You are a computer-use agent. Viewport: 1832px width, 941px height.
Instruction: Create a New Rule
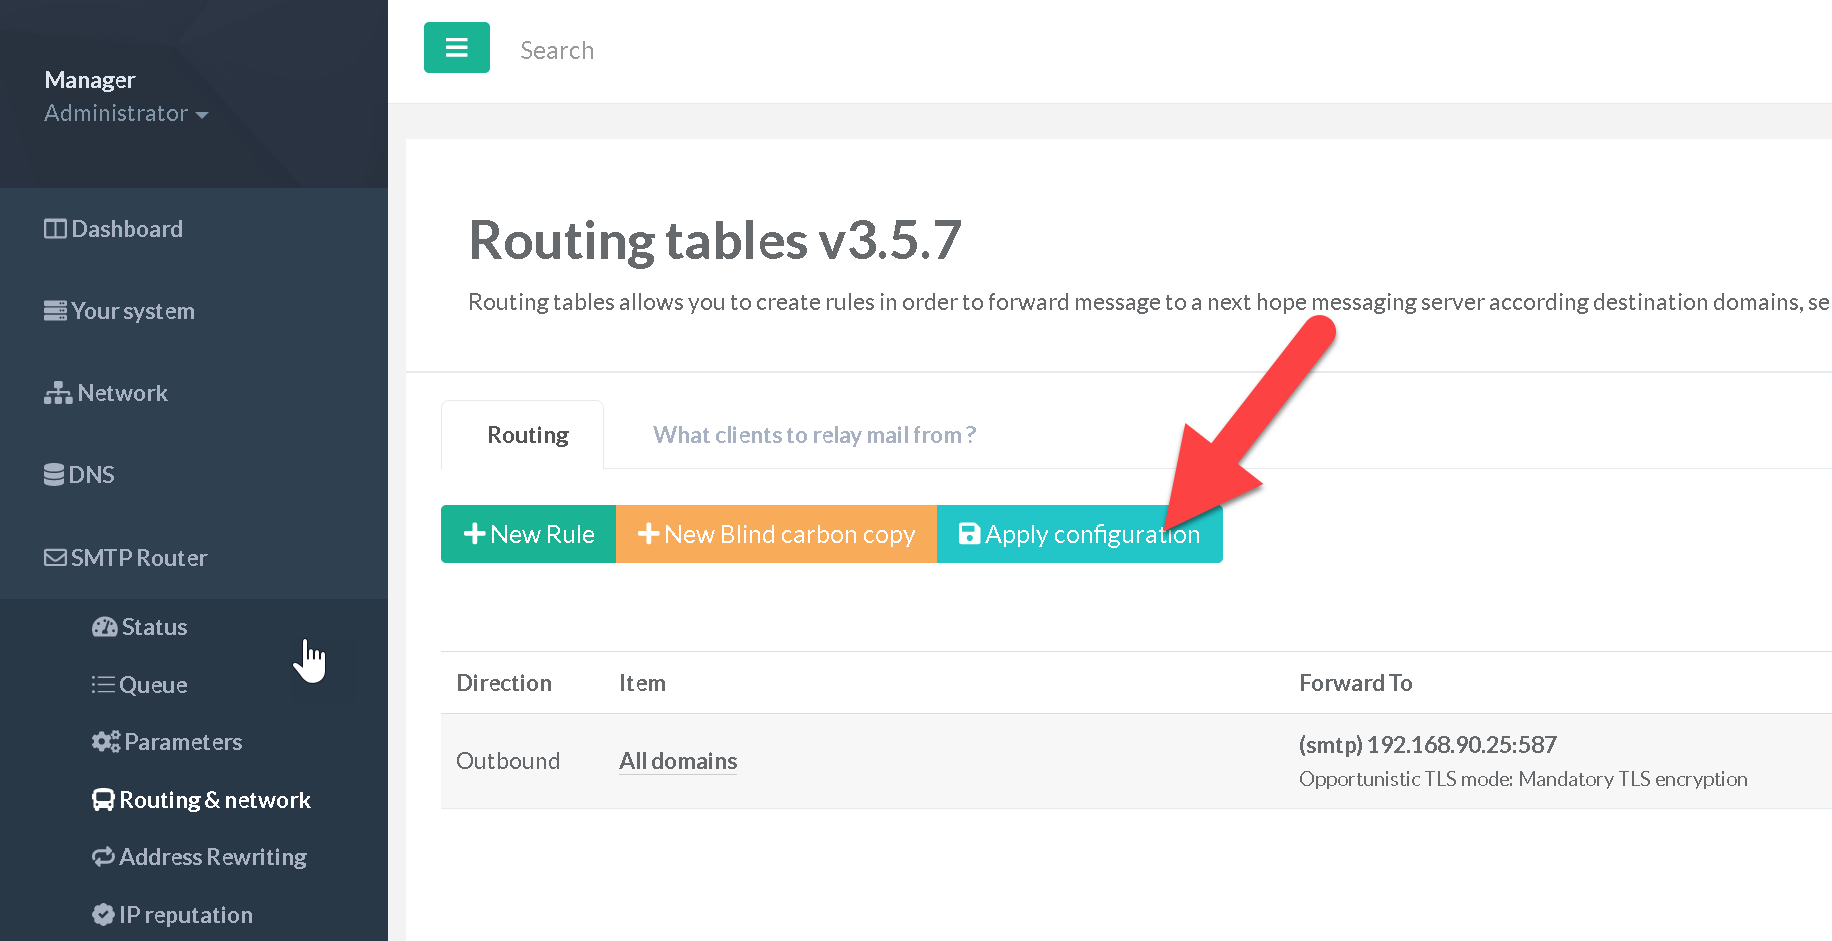click(528, 534)
